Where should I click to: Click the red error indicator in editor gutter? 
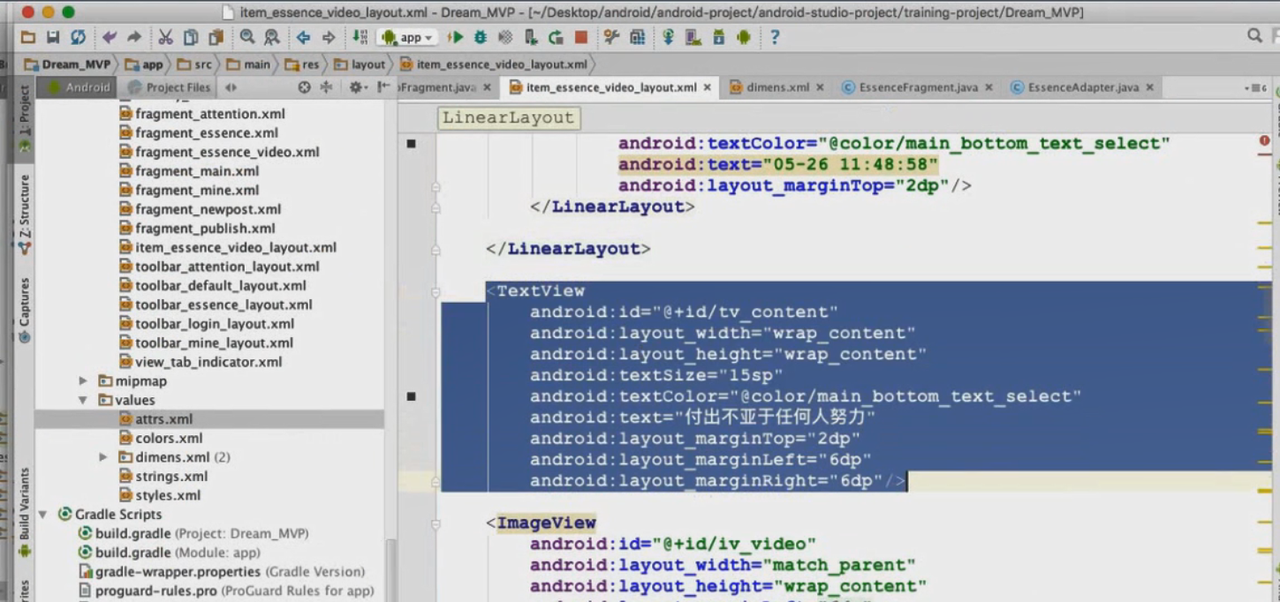tap(1264, 142)
